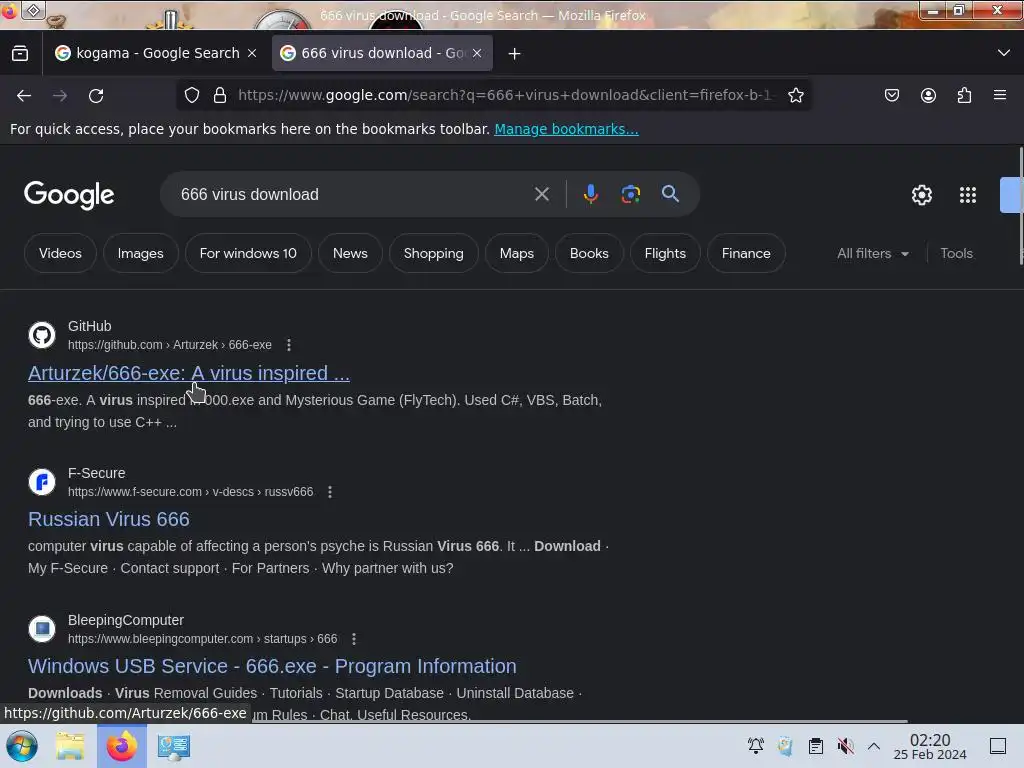
Task: Switch to Shopping results
Action: (434, 253)
